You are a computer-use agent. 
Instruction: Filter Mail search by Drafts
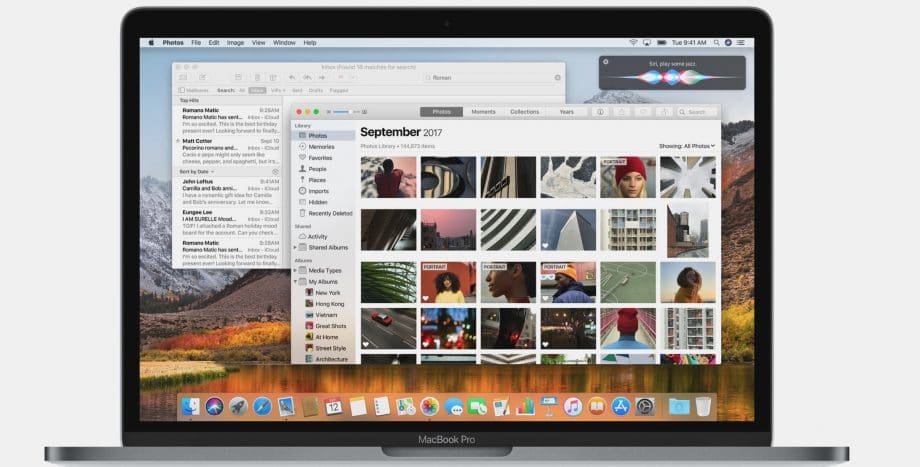coord(316,90)
